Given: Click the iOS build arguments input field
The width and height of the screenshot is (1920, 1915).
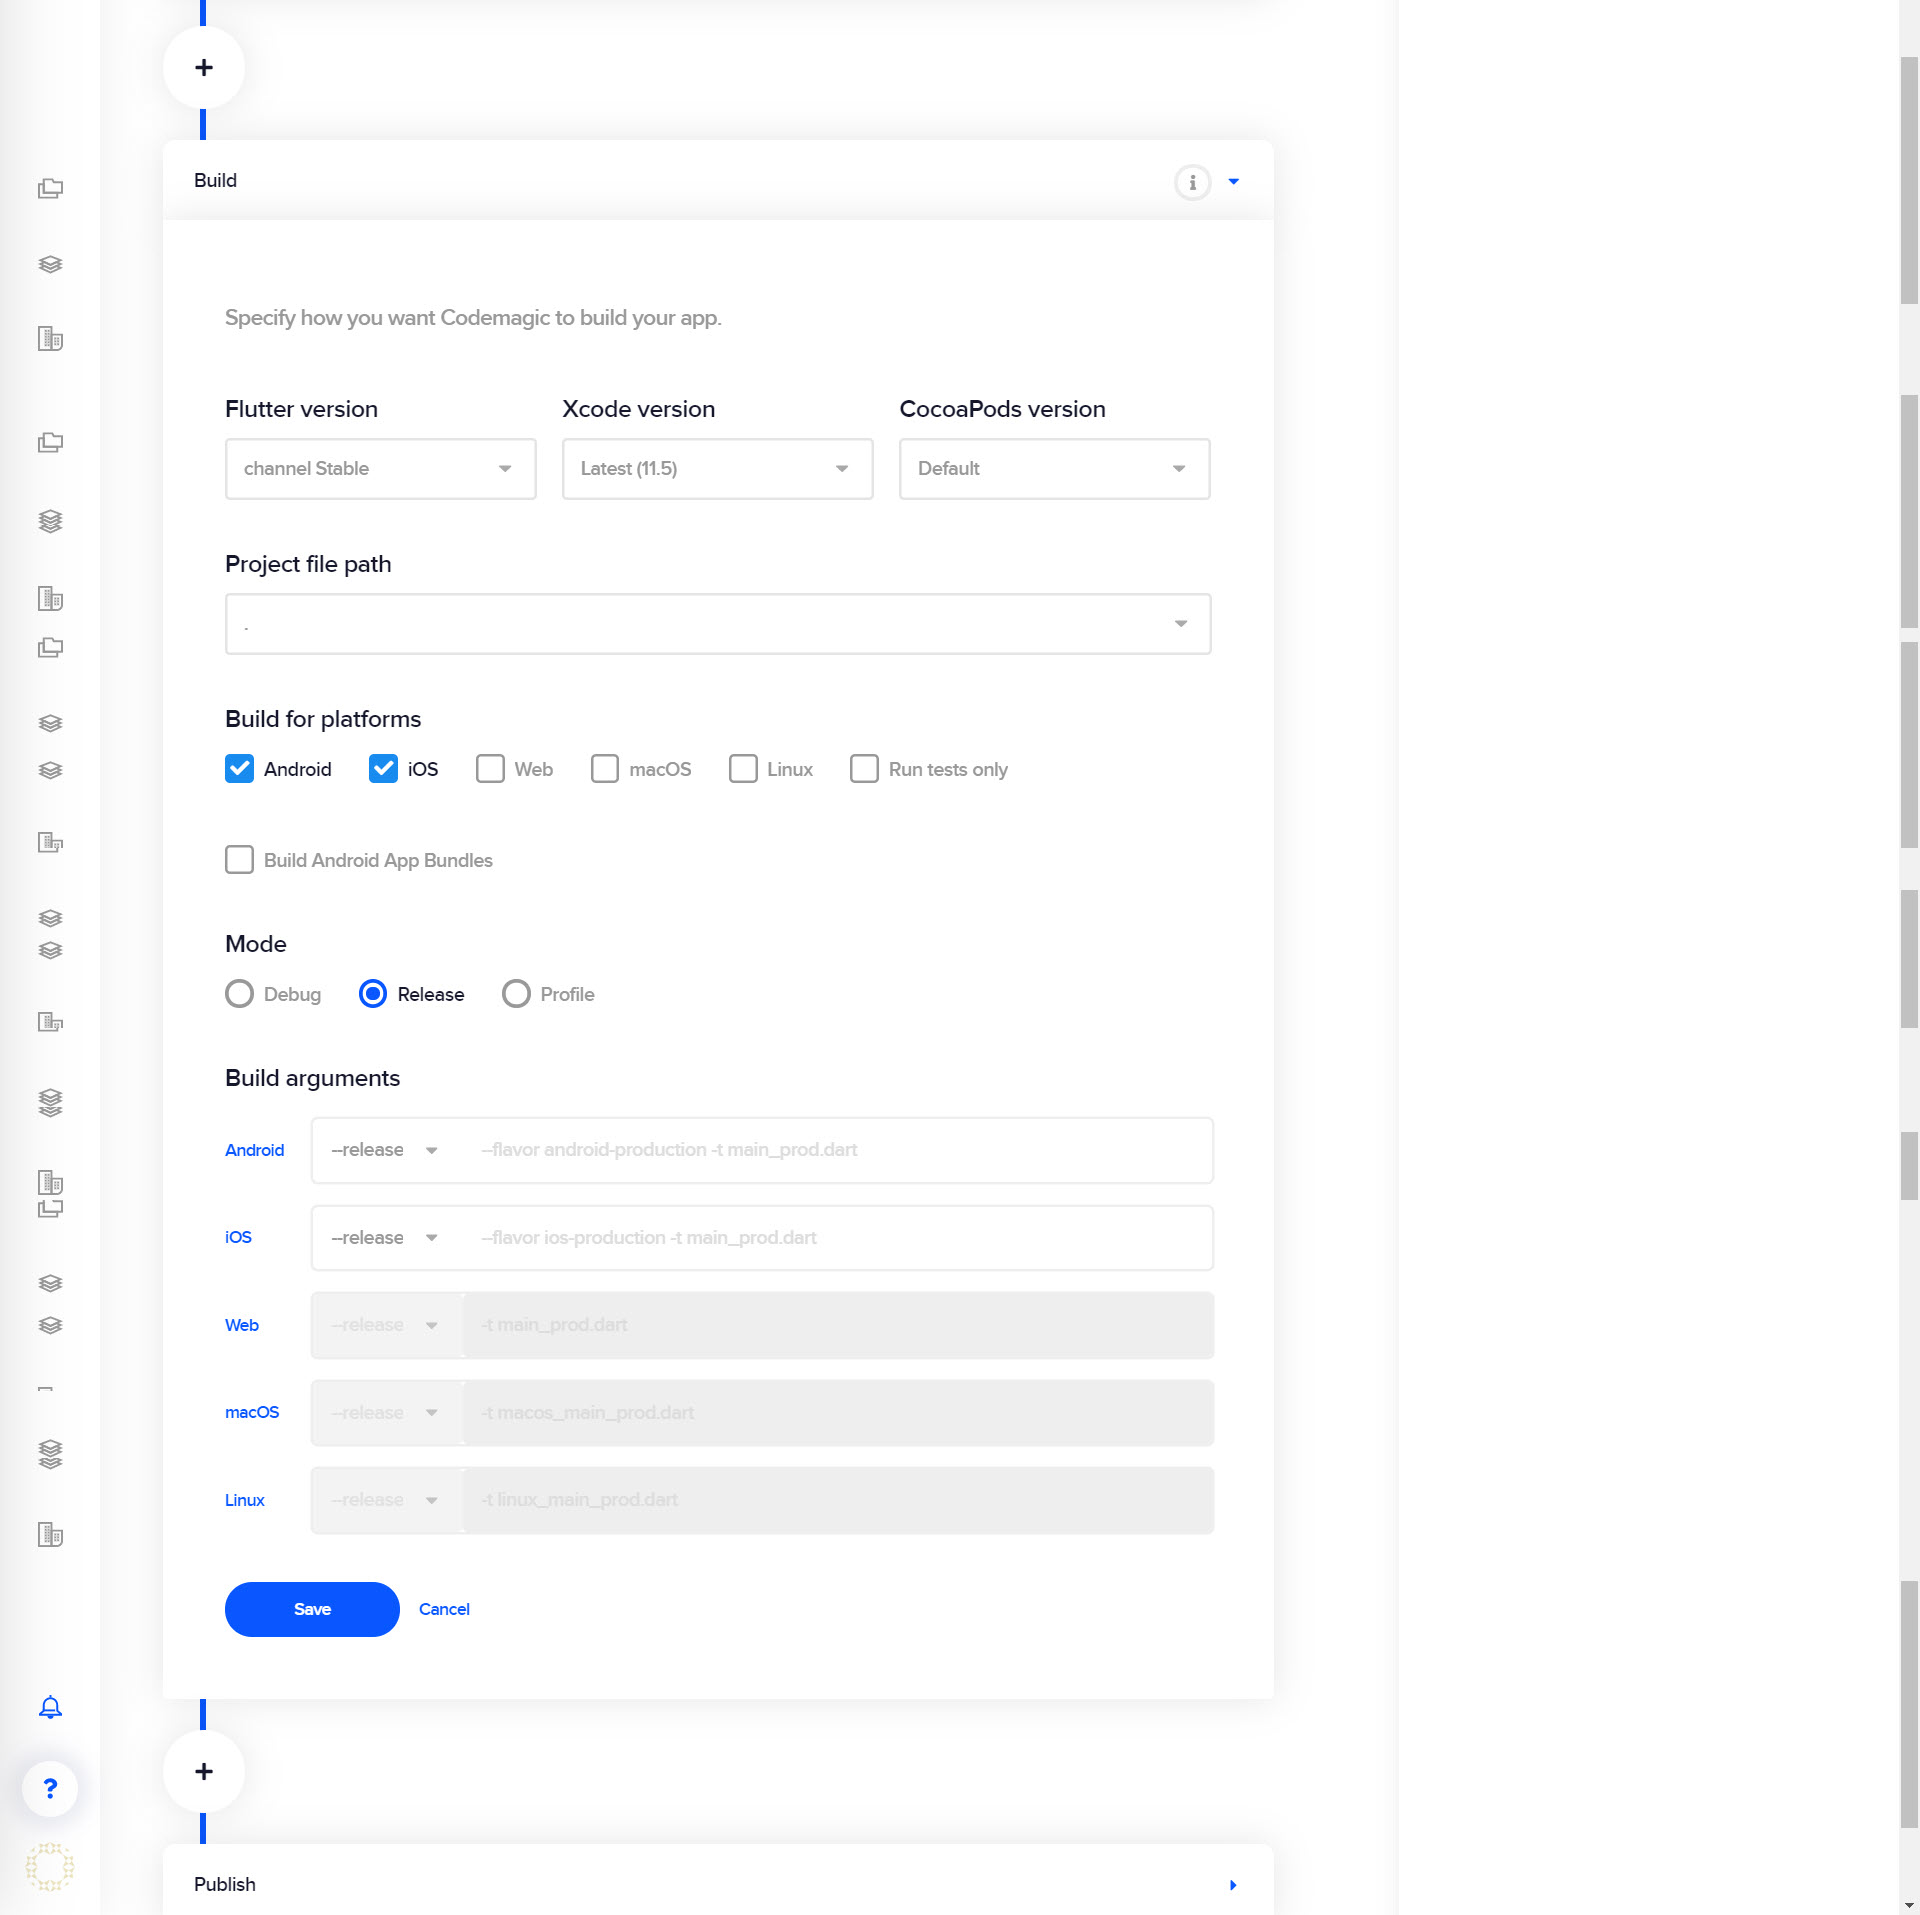Looking at the screenshot, I should click(836, 1236).
